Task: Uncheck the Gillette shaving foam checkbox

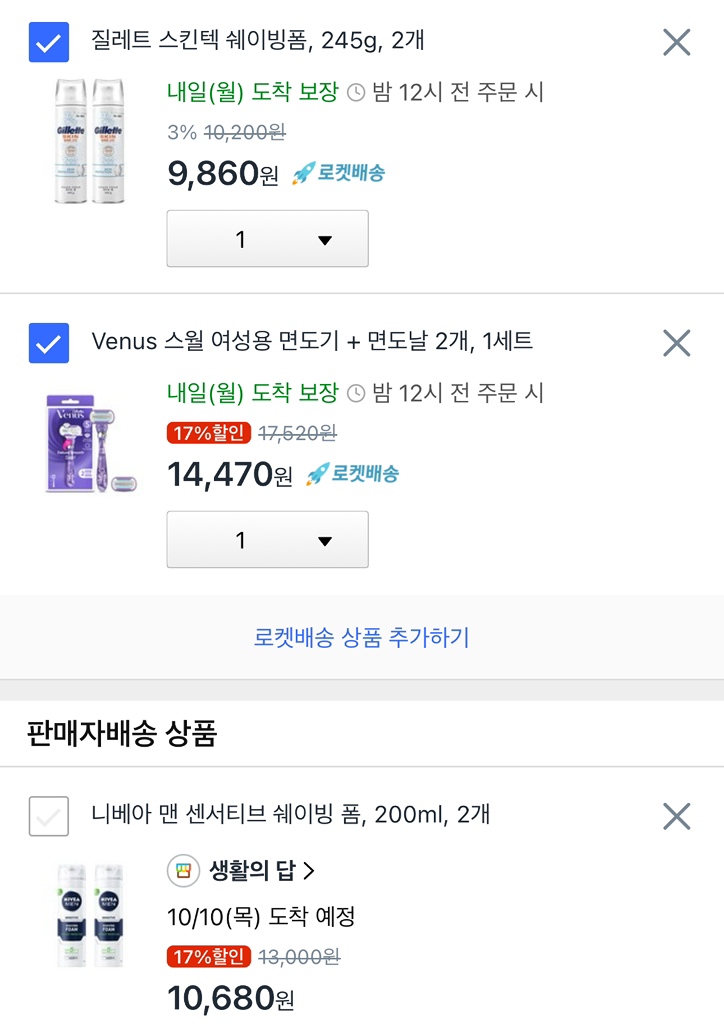Action: point(49,42)
